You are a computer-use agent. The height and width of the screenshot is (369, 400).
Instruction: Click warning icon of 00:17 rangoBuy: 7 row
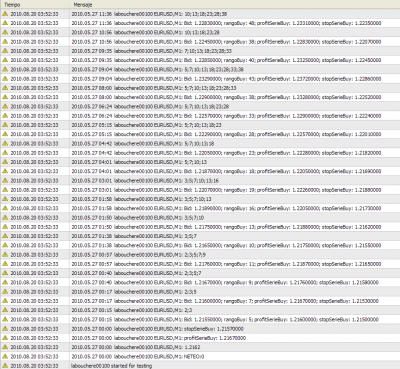click(5, 301)
